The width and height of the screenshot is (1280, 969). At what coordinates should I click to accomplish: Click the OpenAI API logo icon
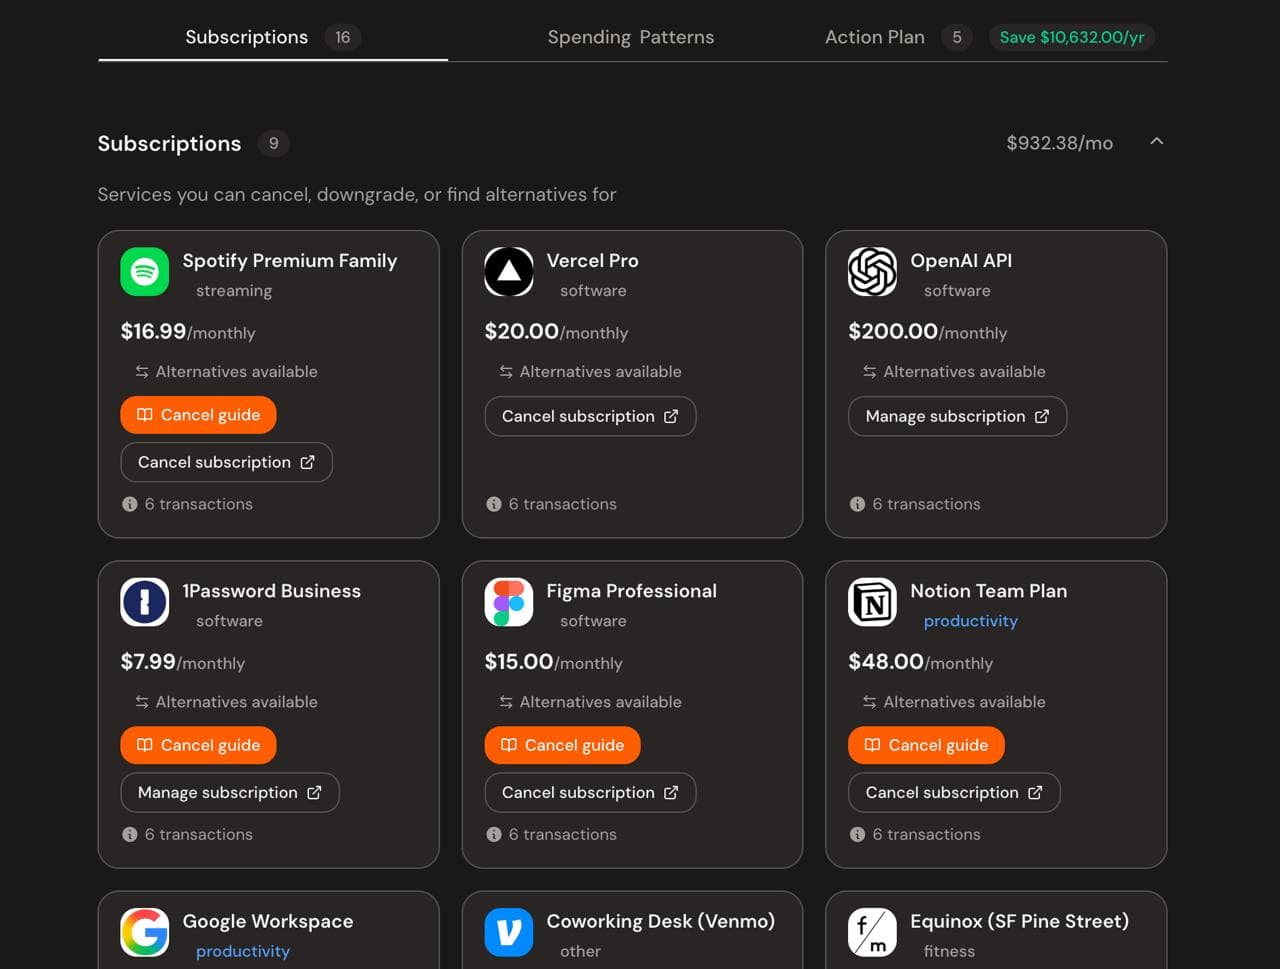coord(872,272)
